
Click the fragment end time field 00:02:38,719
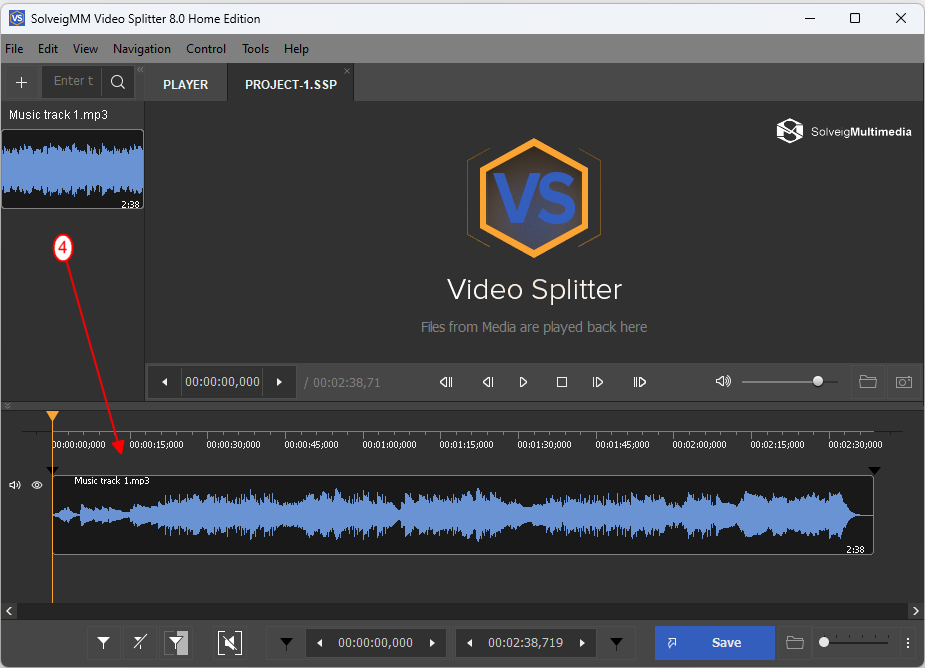pyautogui.click(x=525, y=643)
